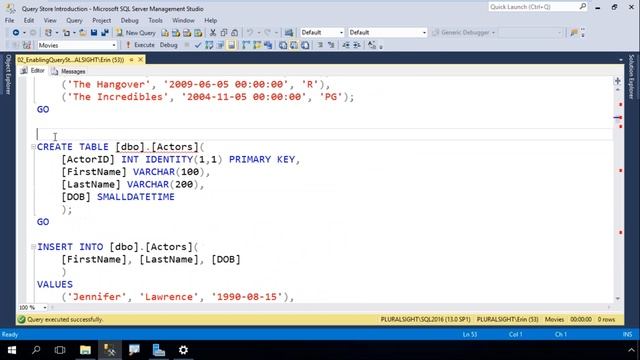Click the Debug toolbar button
The width and height of the screenshot is (640, 360).
pos(169,45)
